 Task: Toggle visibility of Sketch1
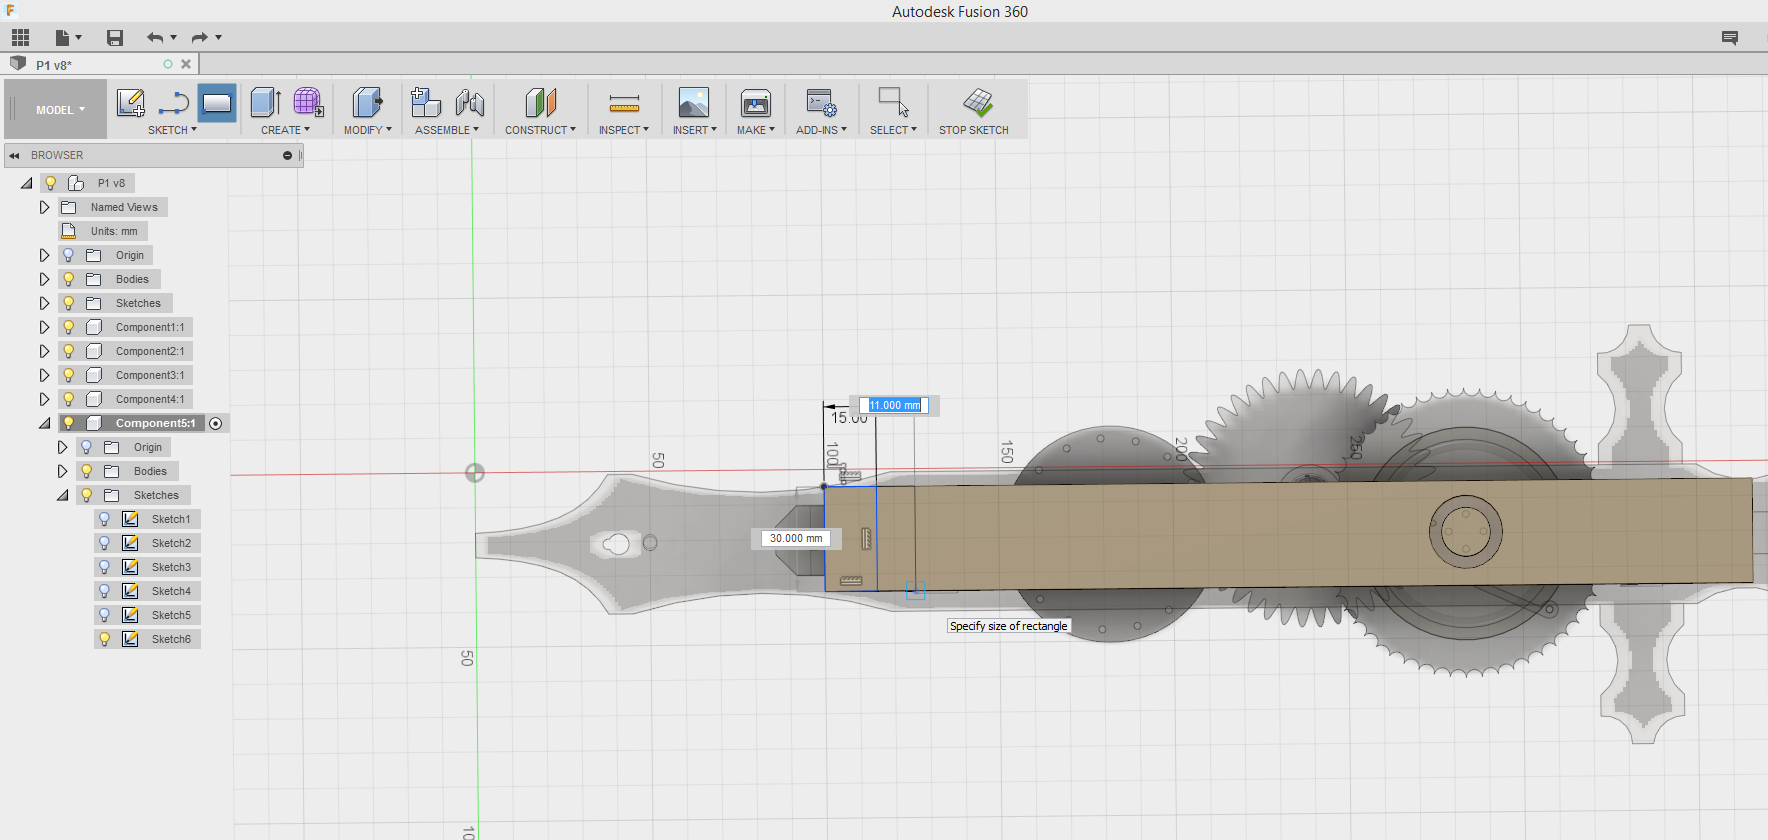point(104,519)
